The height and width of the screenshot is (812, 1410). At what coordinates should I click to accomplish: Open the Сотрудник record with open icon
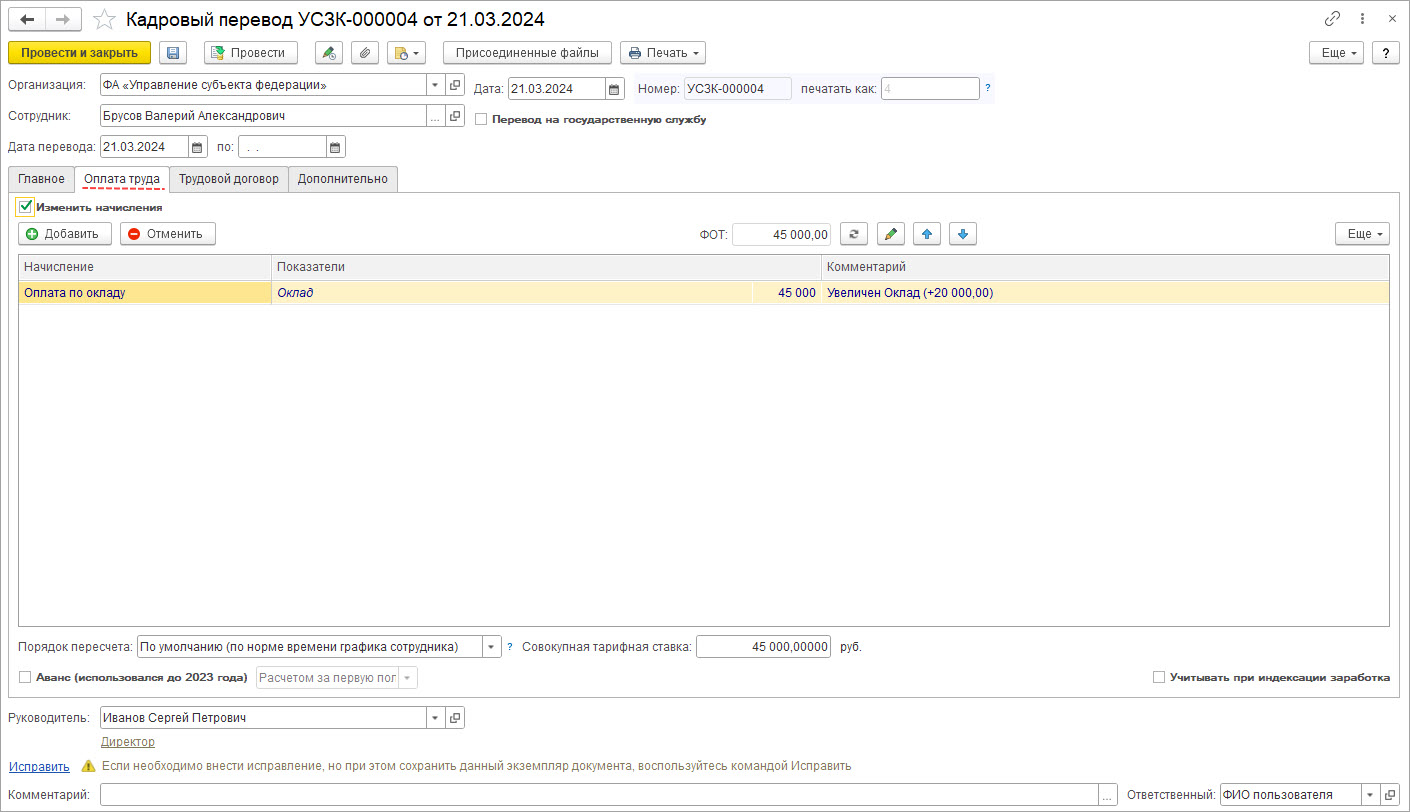pos(455,116)
